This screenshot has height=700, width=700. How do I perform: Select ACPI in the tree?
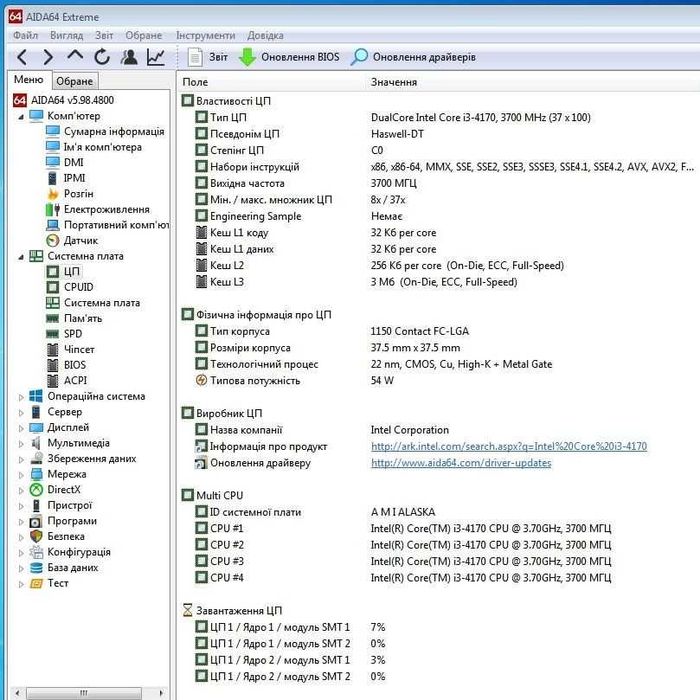75,380
